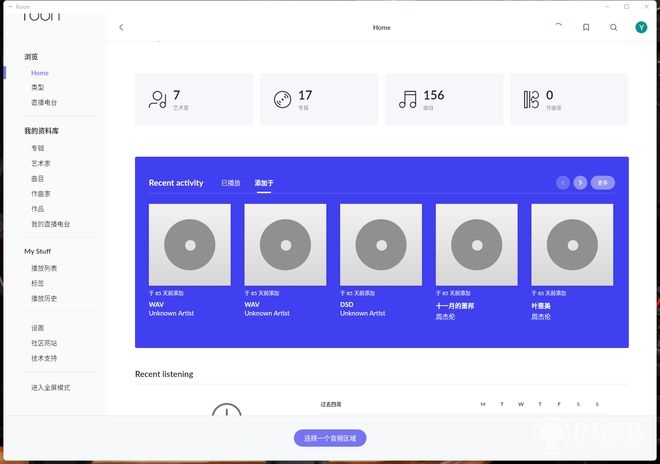Click the clock icon under Recent listening
This screenshot has width=660, height=464.
click(x=226, y=409)
